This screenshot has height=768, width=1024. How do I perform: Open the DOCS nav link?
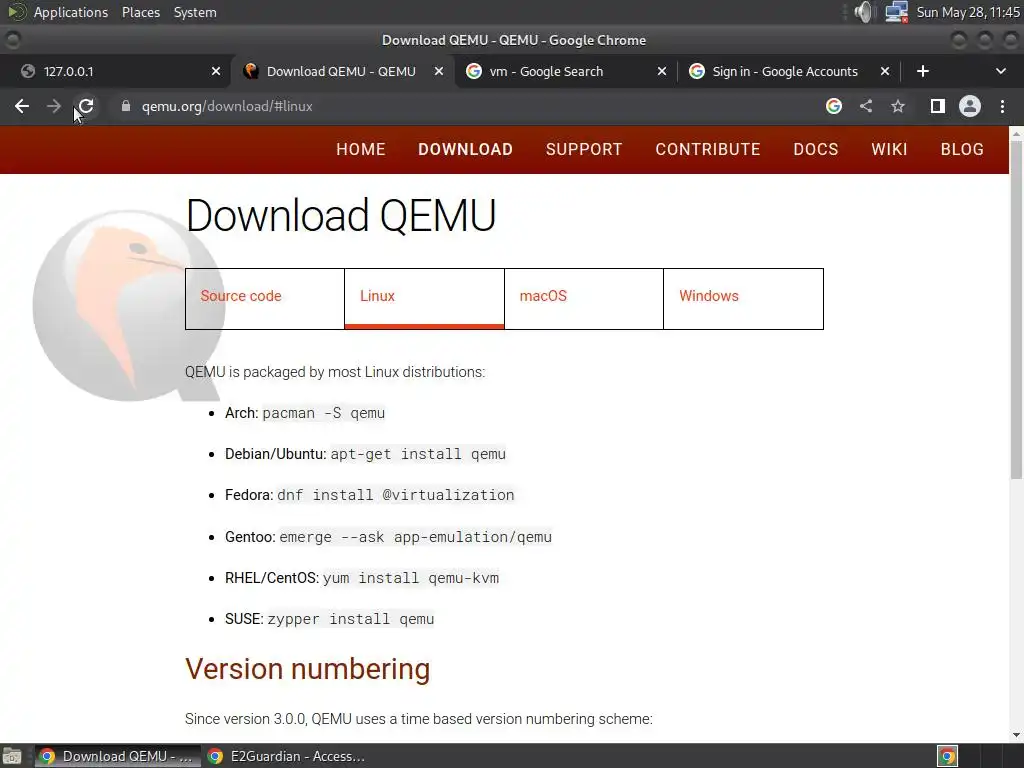pos(816,150)
